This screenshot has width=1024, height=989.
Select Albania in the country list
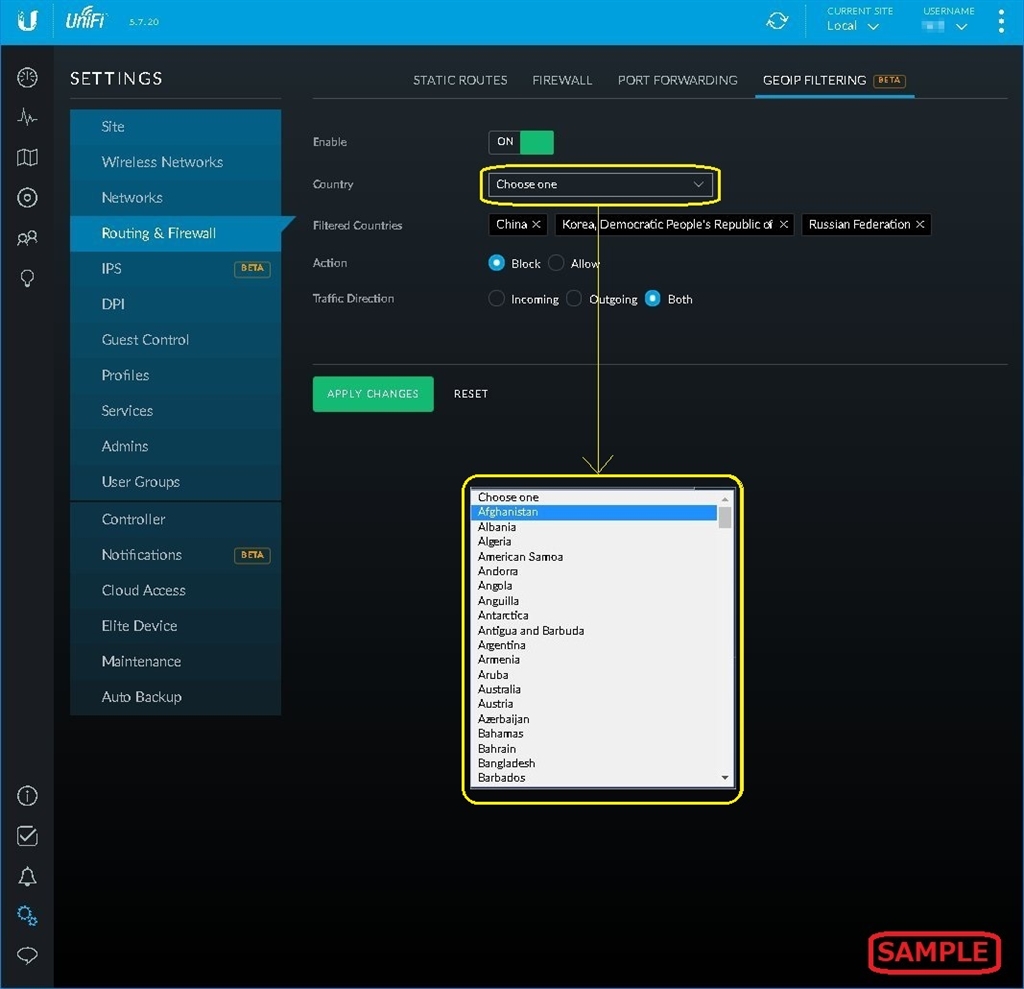pyautogui.click(x=594, y=527)
